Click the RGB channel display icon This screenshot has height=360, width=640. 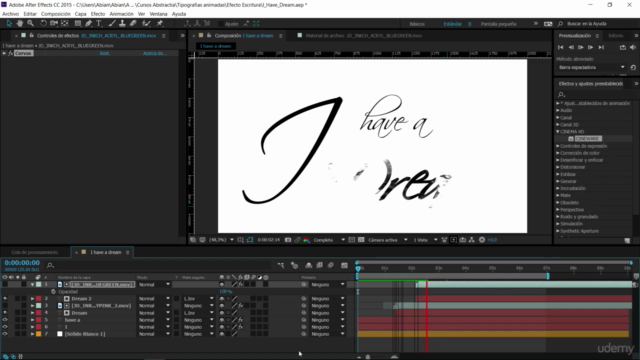click(307, 240)
